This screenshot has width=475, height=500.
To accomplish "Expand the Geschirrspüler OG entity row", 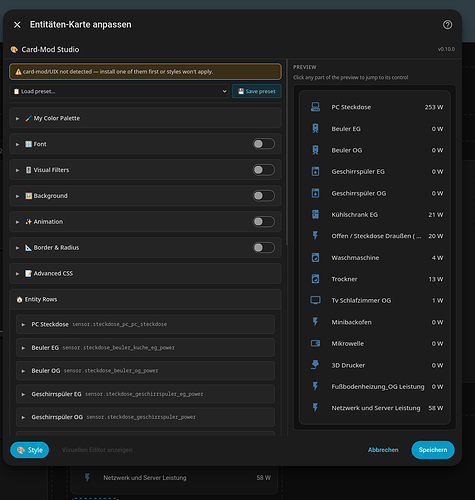I will (x=145, y=417).
